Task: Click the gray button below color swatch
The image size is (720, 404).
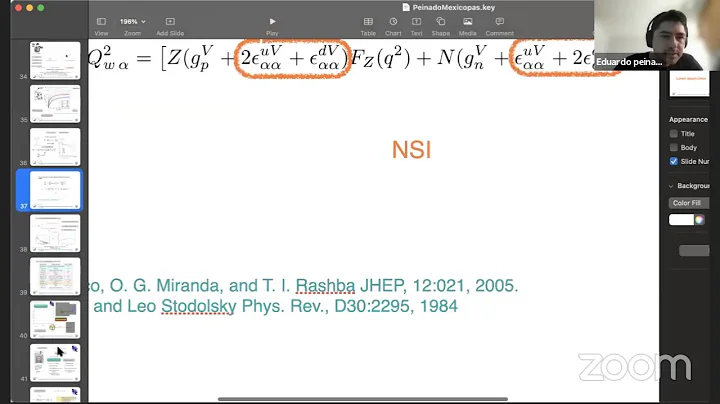Action: coord(694,250)
